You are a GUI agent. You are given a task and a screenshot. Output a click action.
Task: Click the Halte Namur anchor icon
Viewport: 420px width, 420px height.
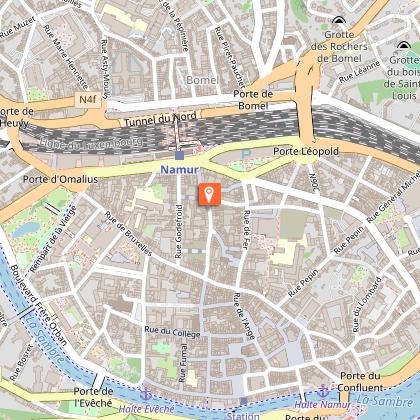(323, 391)
